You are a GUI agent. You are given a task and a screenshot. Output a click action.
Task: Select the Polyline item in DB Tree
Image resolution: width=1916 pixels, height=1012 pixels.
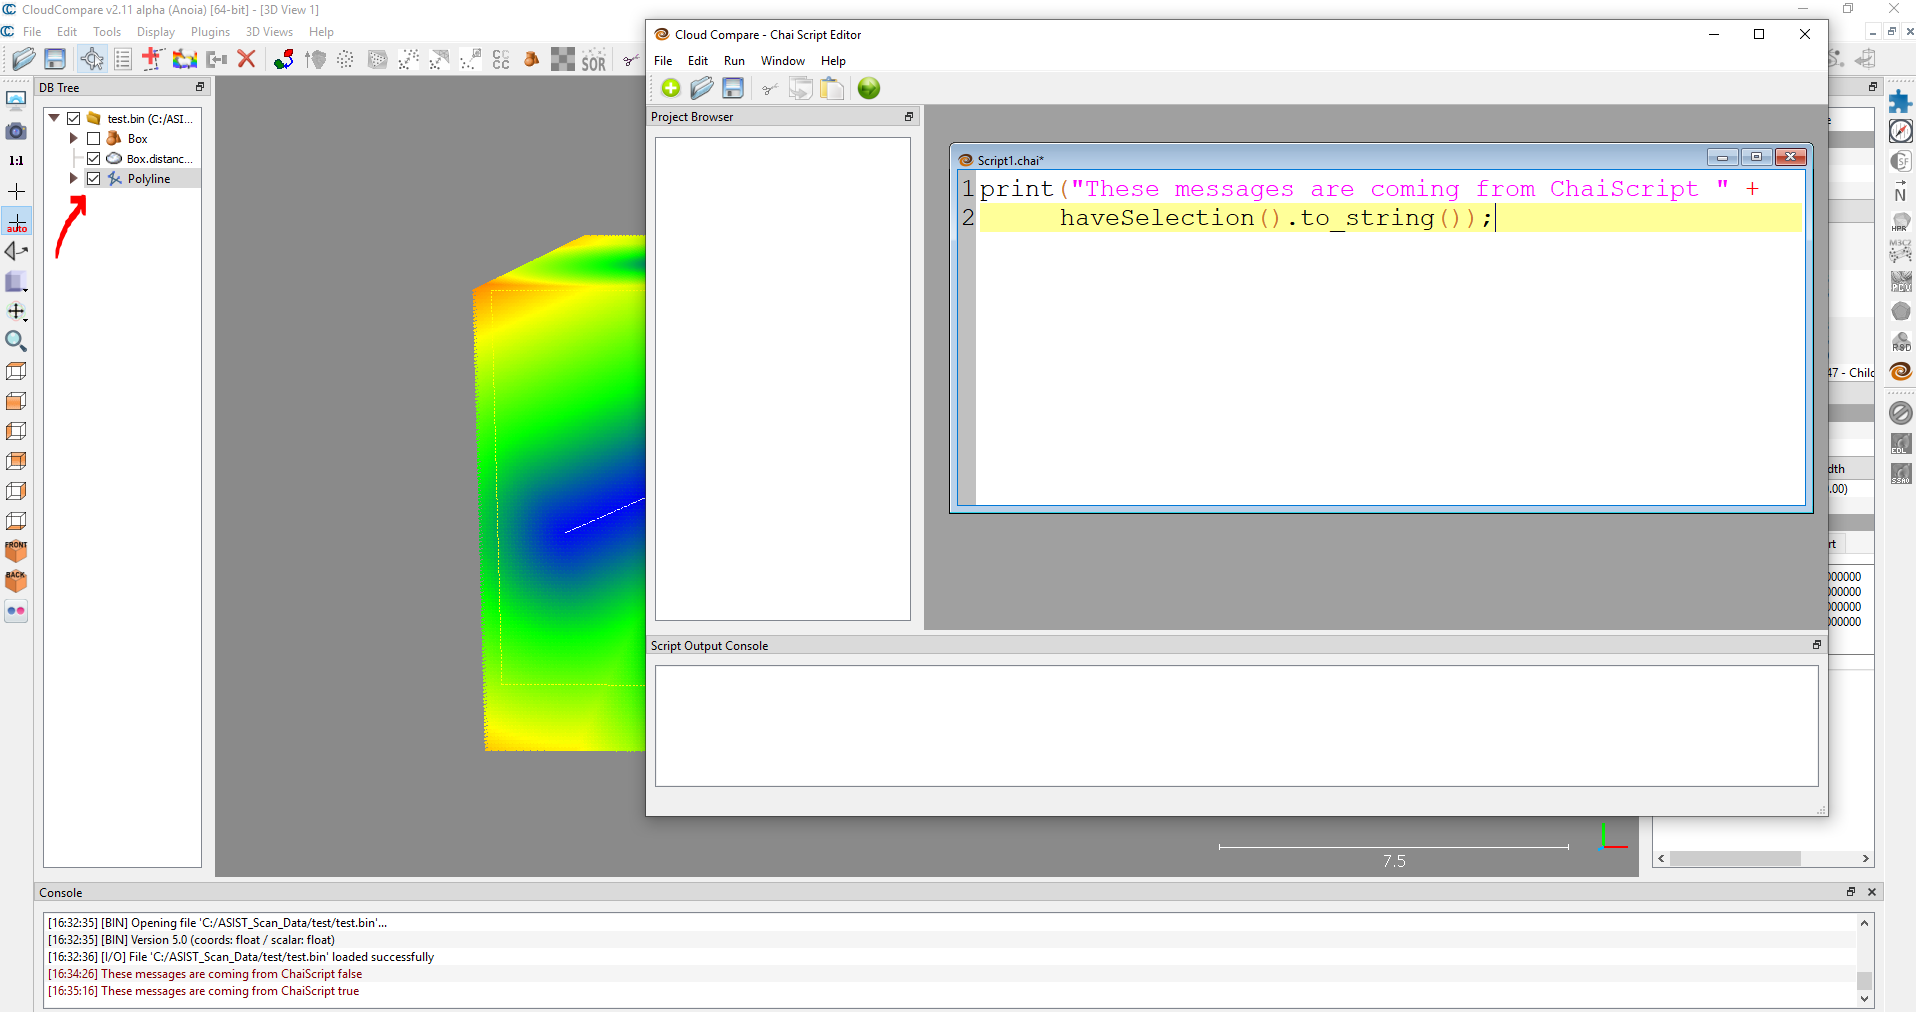point(149,179)
